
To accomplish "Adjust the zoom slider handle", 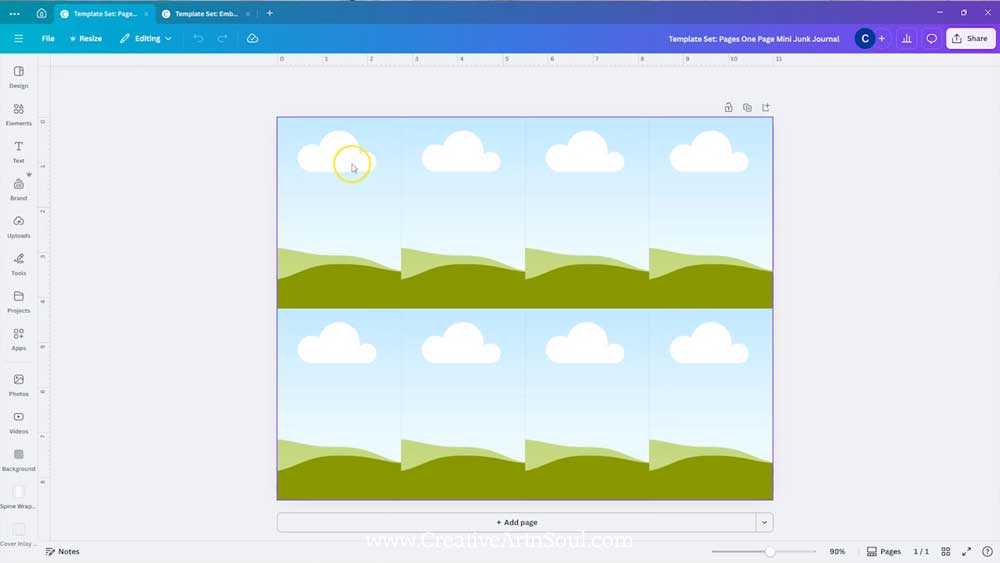I will [x=769, y=551].
